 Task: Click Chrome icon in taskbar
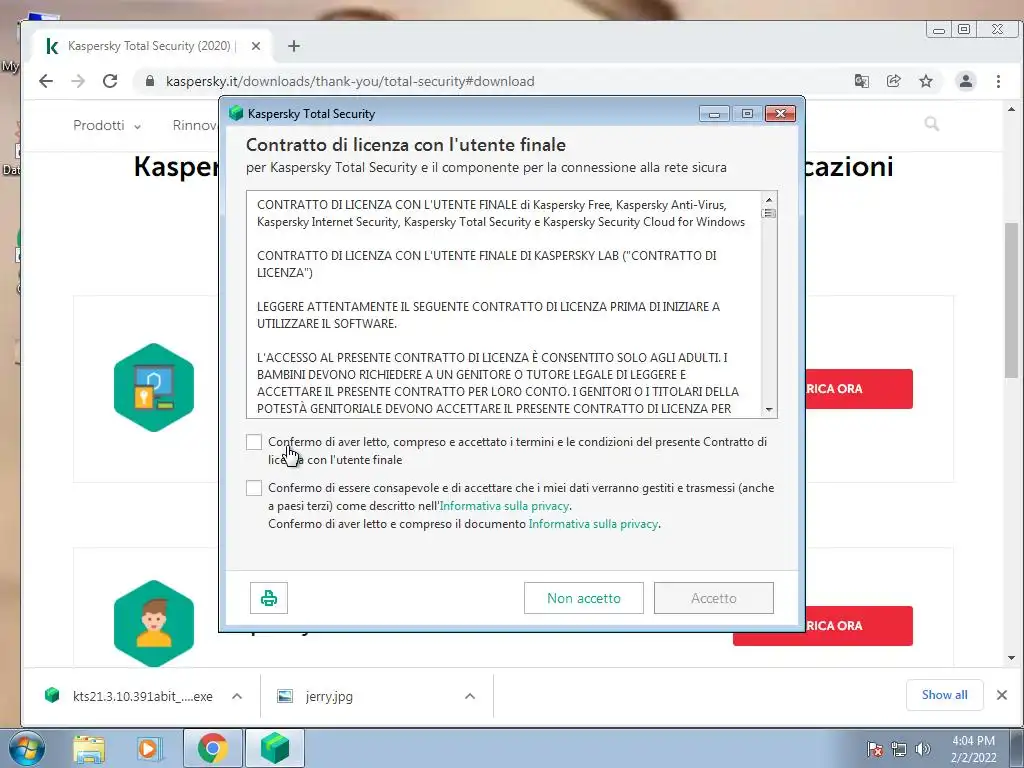213,748
